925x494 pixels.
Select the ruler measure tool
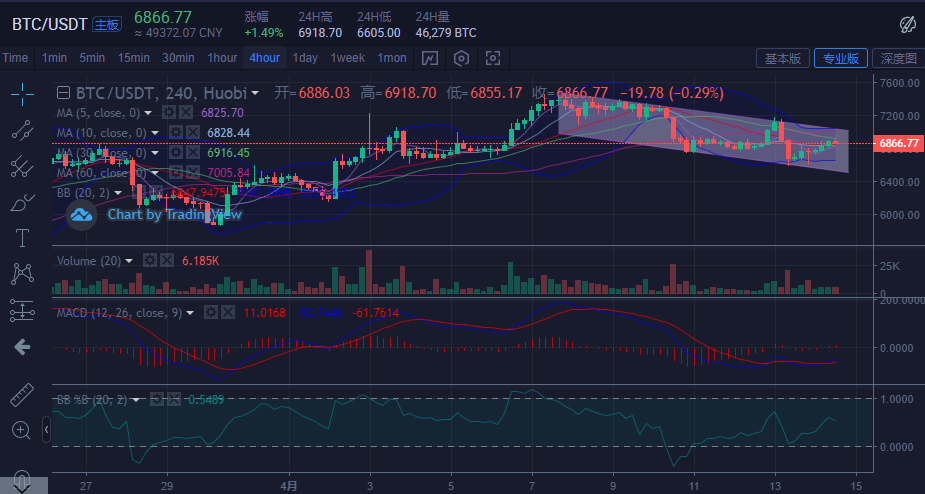pos(22,395)
